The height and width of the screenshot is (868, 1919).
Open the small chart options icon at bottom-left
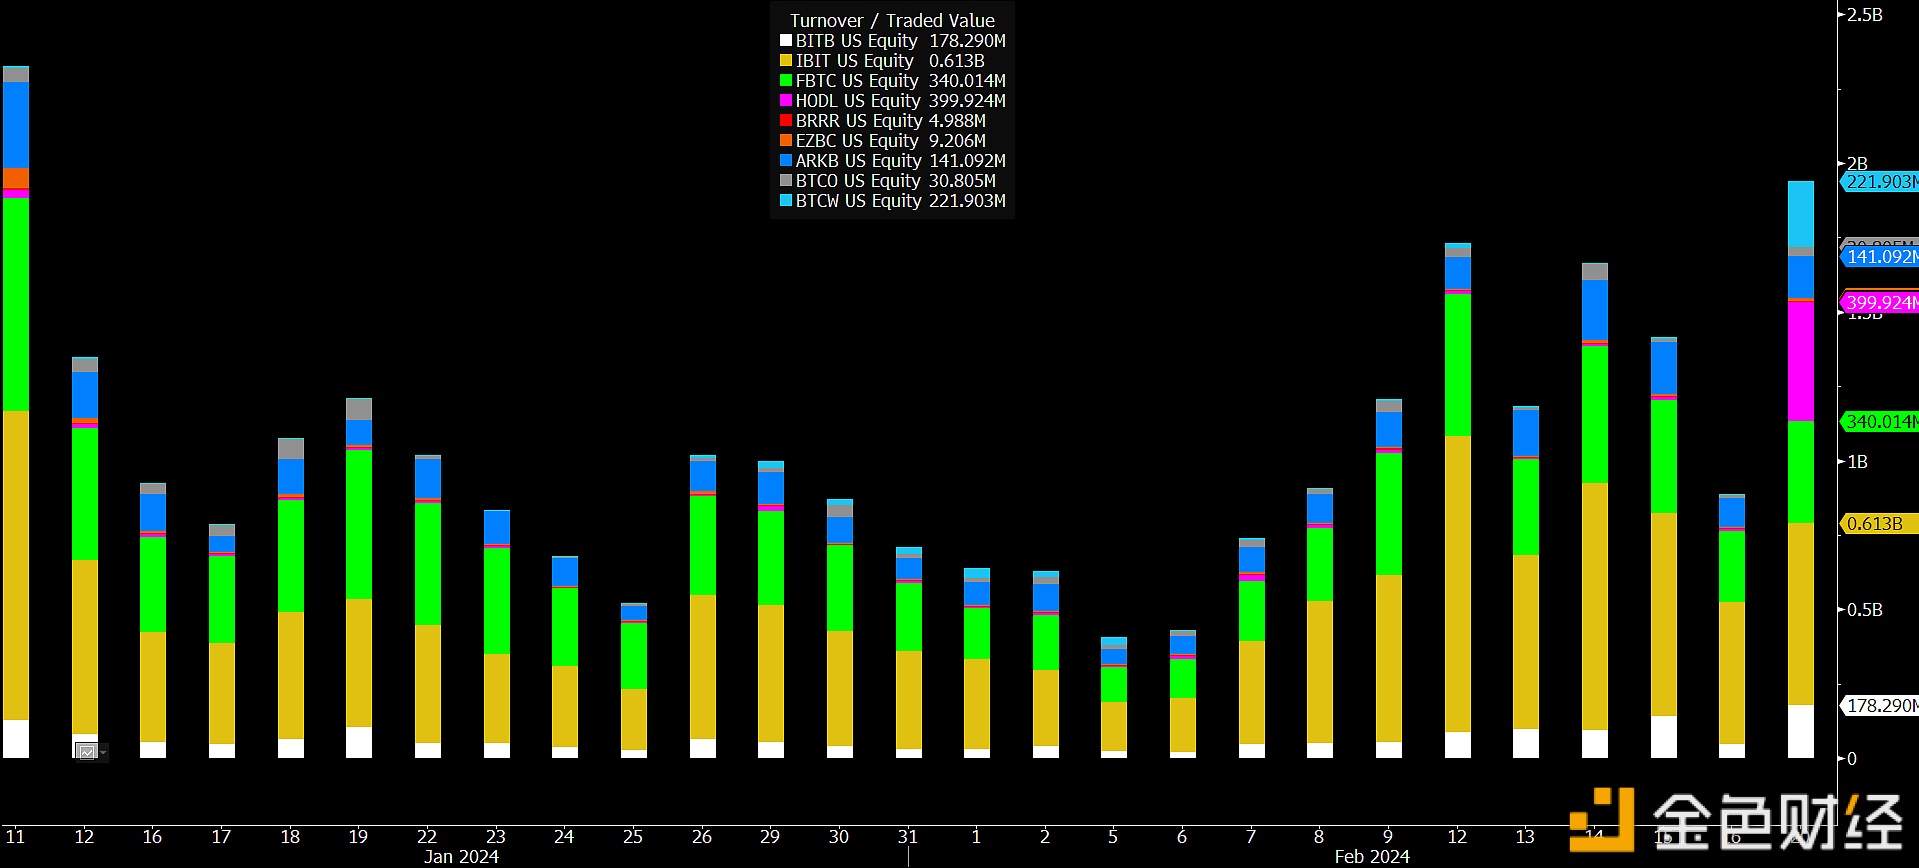point(87,752)
